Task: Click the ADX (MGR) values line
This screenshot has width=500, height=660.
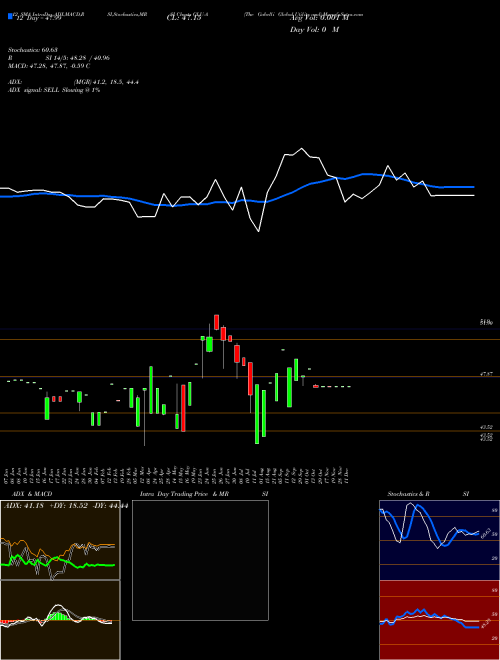Action: [74, 82]
